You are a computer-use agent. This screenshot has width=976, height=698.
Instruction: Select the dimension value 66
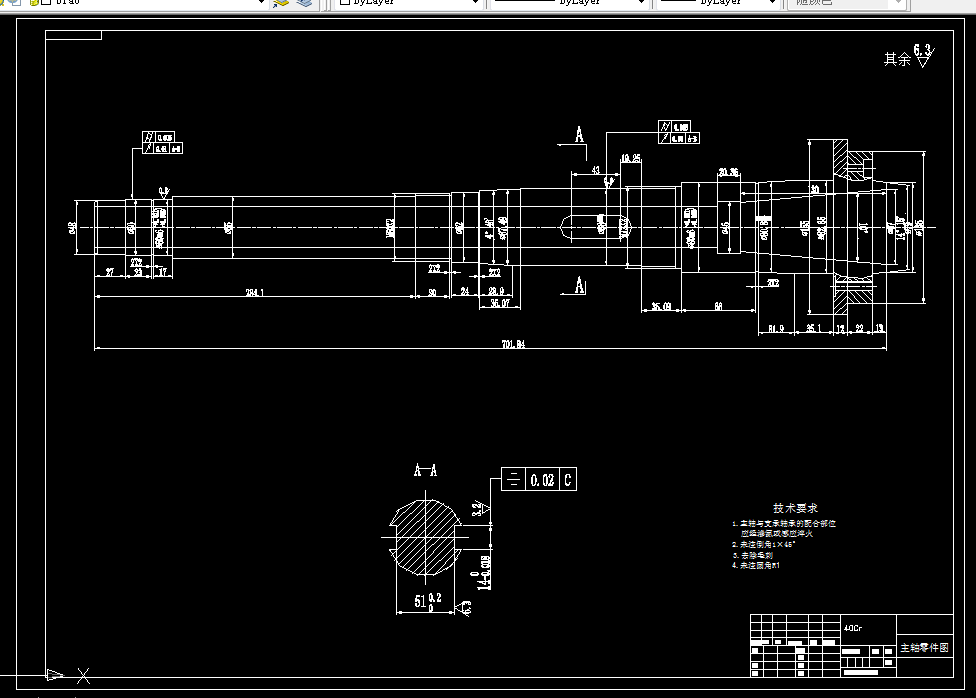pyautogui.click(x=718, y=306)
